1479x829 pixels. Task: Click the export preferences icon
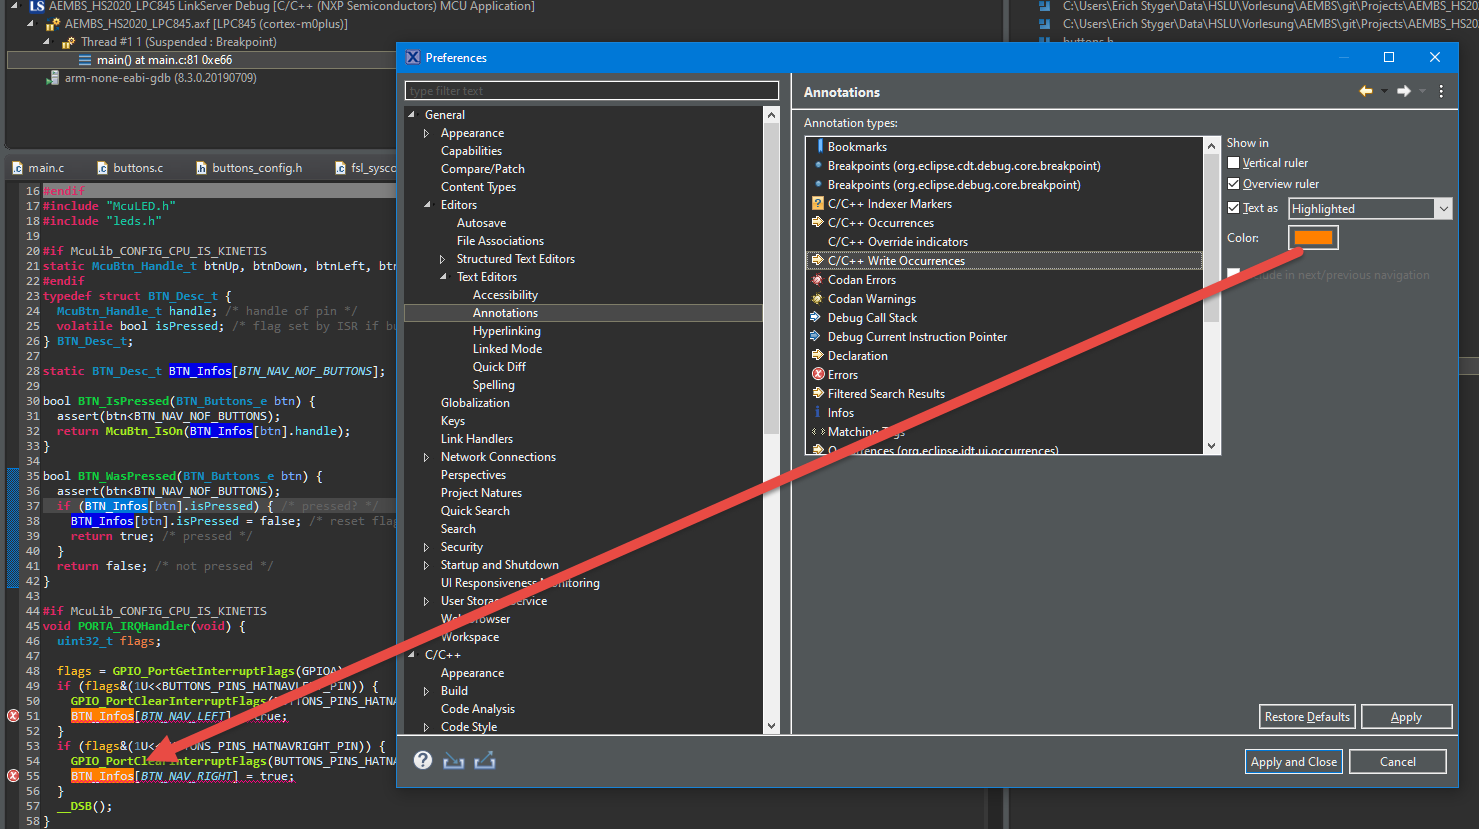485,761
